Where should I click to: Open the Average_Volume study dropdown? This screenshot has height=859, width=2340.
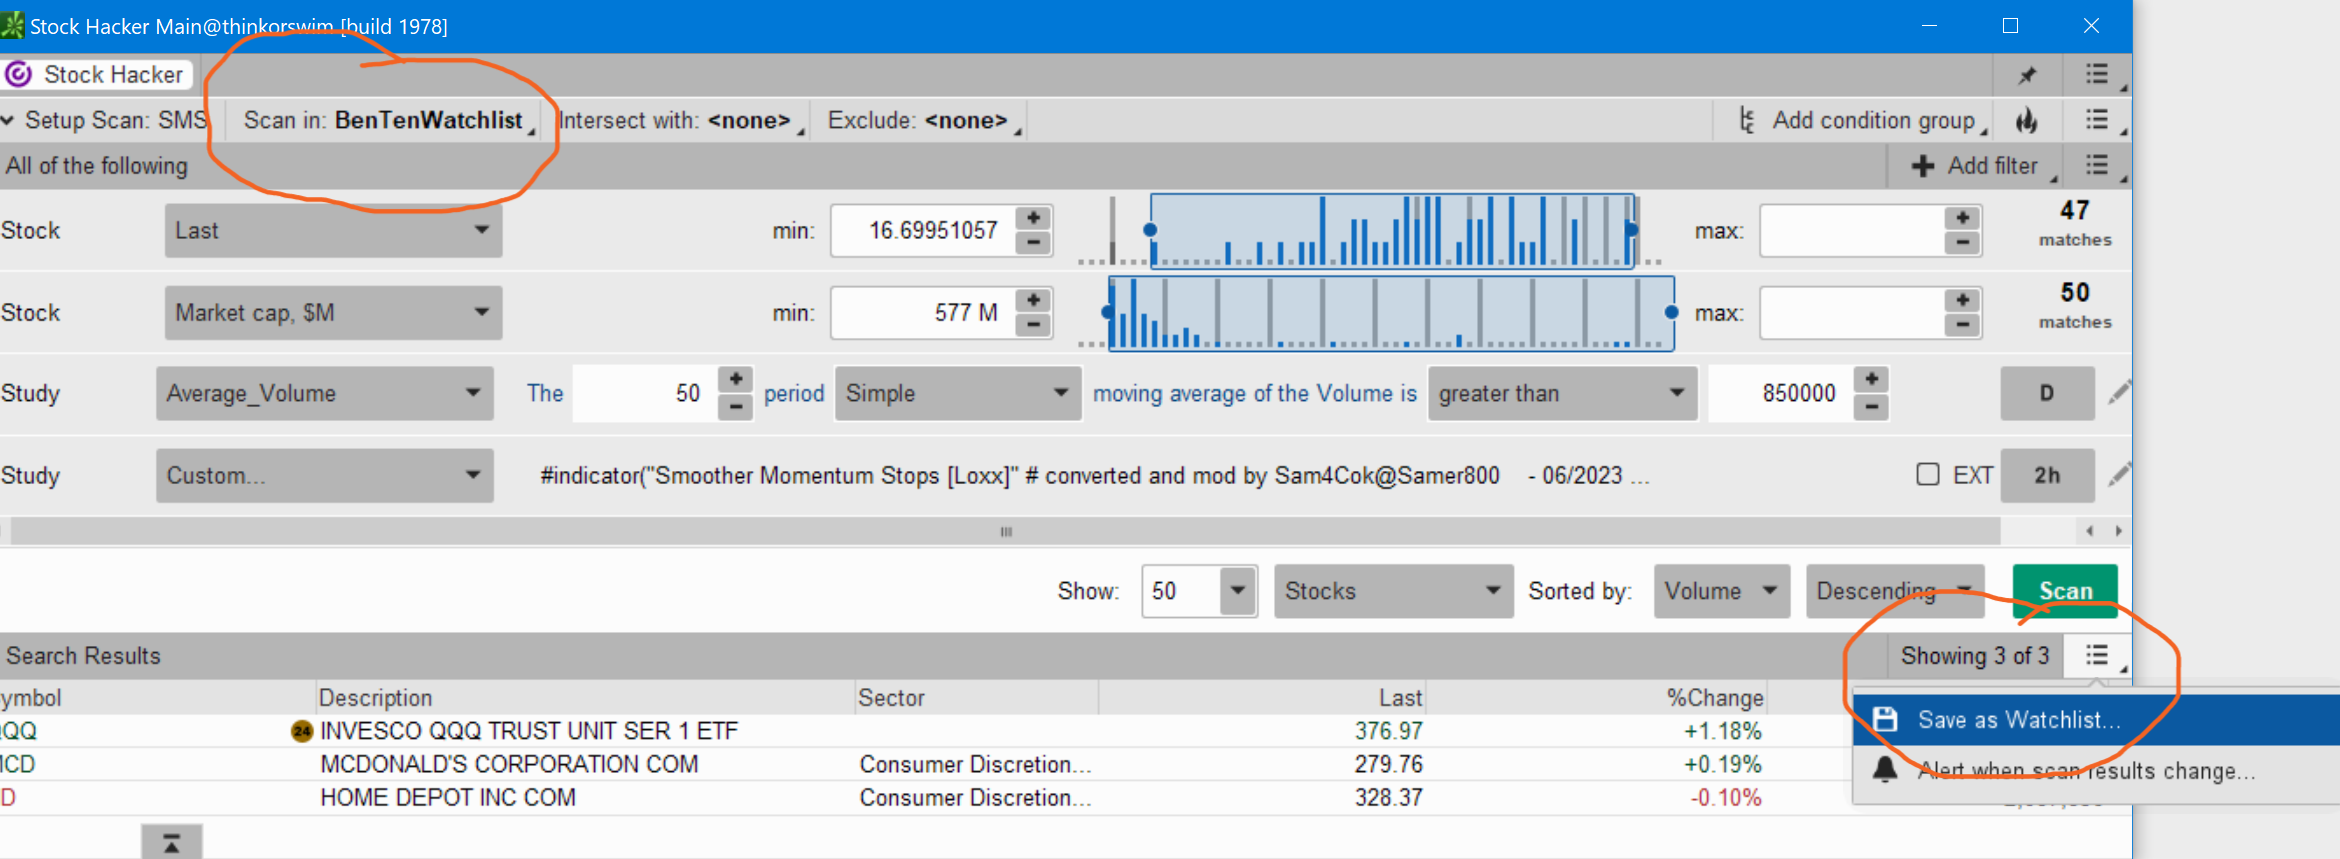(x=324, y=393)
